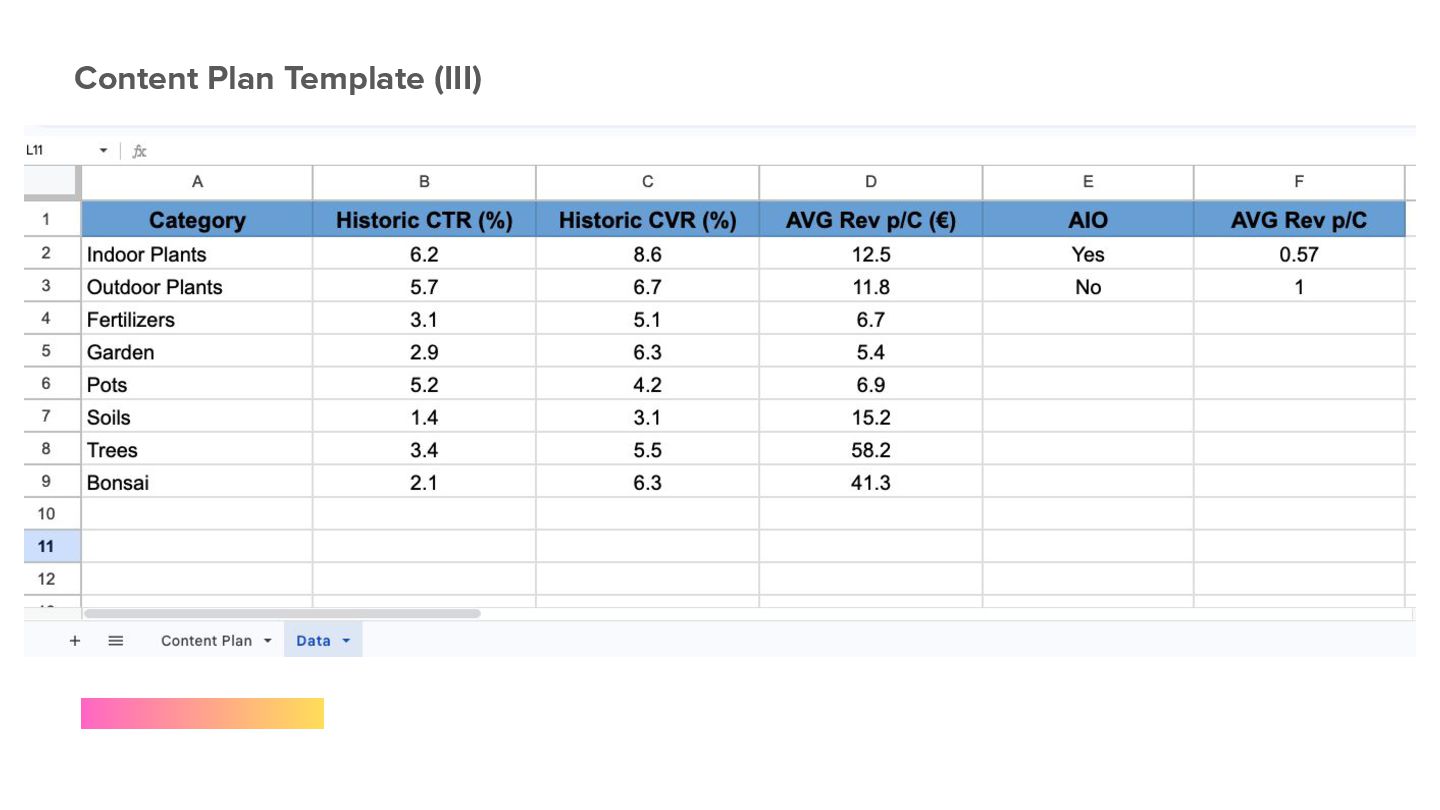
Task: Click the Historic CTR (%) header cell
Action: tap(424, 220)
